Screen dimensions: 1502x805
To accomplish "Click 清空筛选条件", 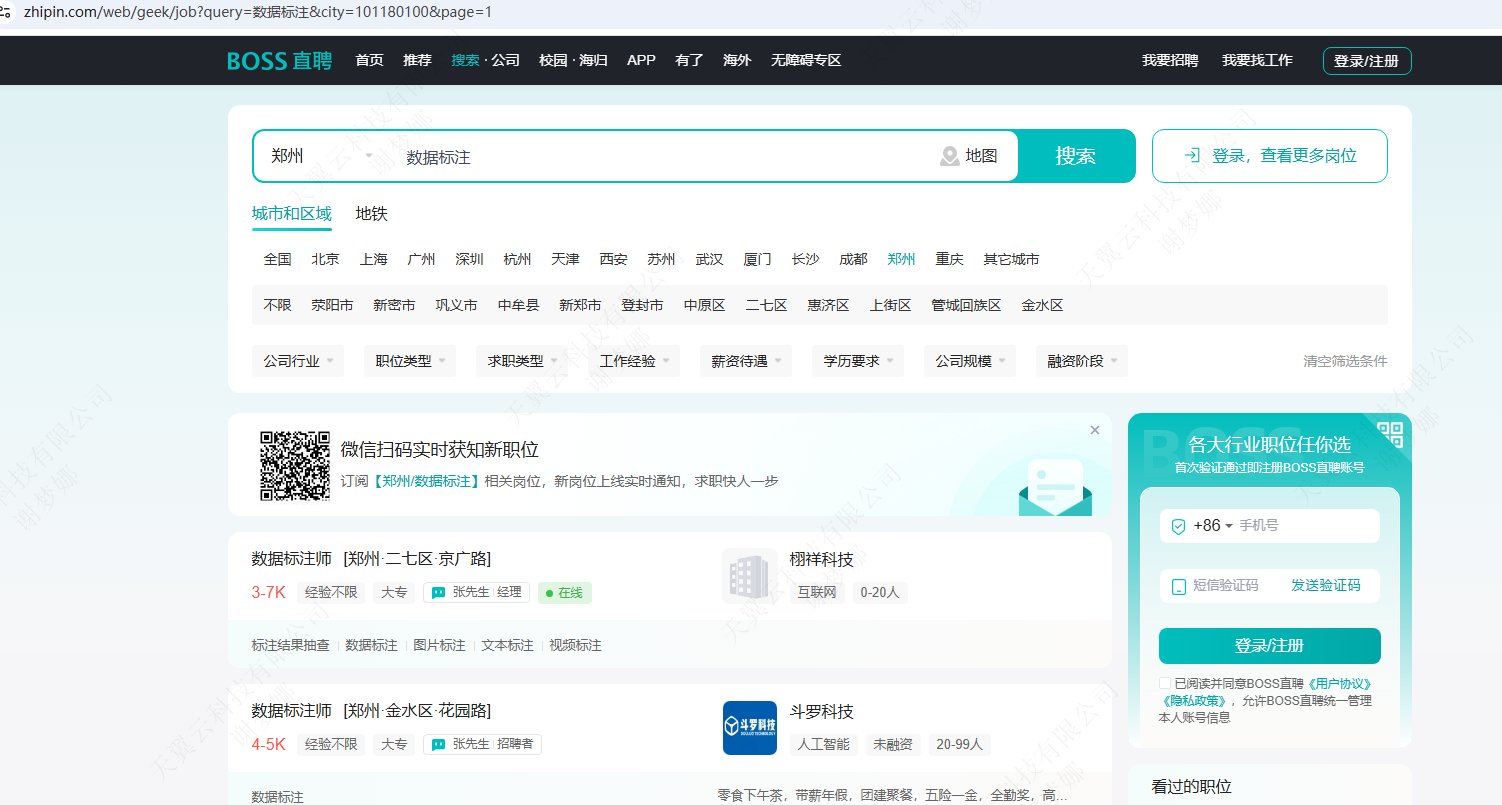I will point(1345,361).
